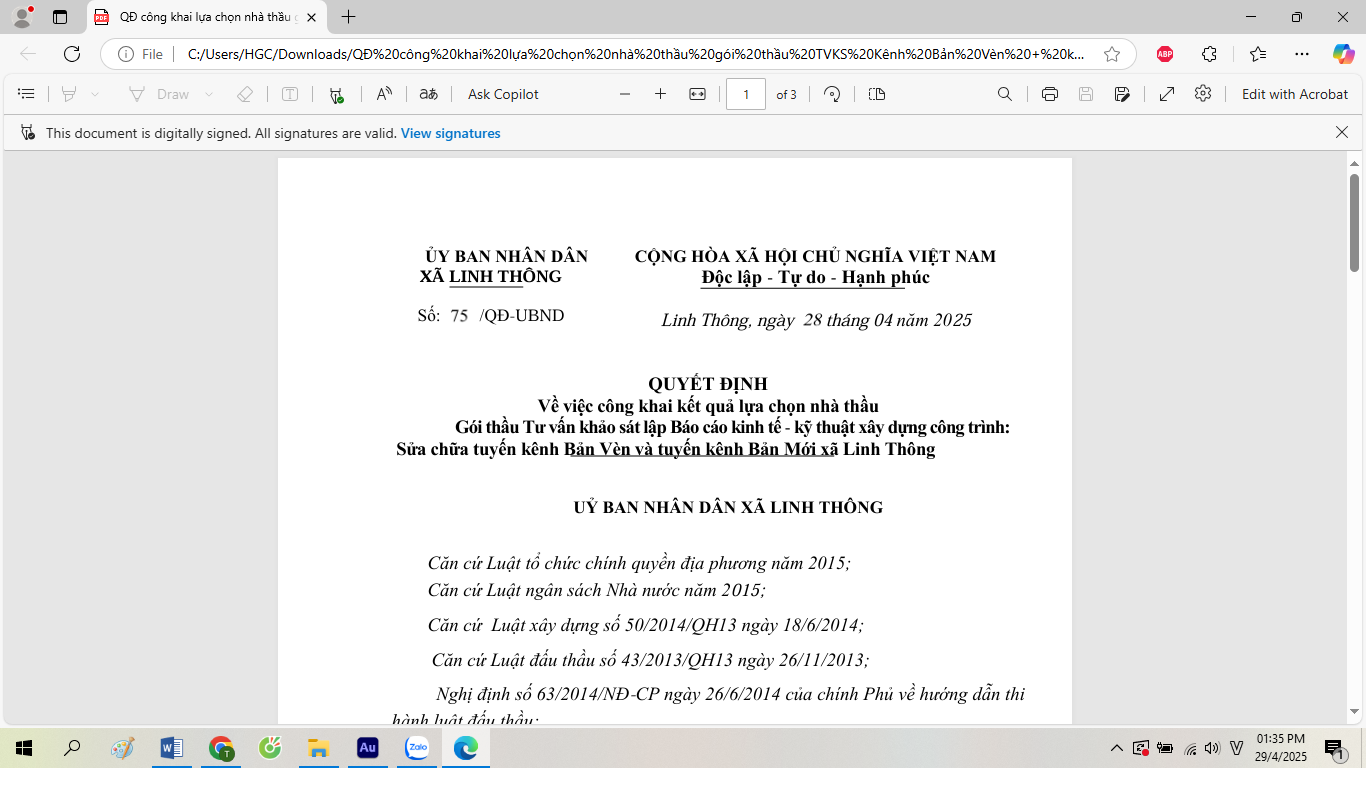Image resolution: width=1366 pixels, height=786 pixels.
Task: Click the Save as icon
Action: [x=1122, y=94]
